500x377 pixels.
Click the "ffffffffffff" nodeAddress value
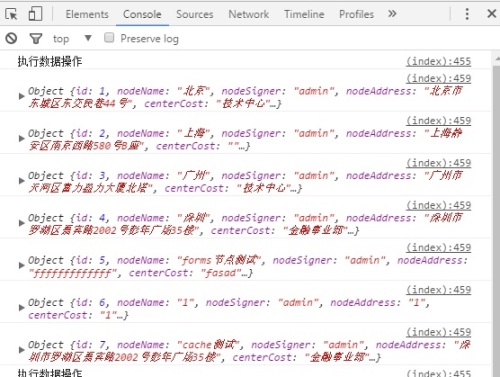pyautogui.click(x=72, y=273)
